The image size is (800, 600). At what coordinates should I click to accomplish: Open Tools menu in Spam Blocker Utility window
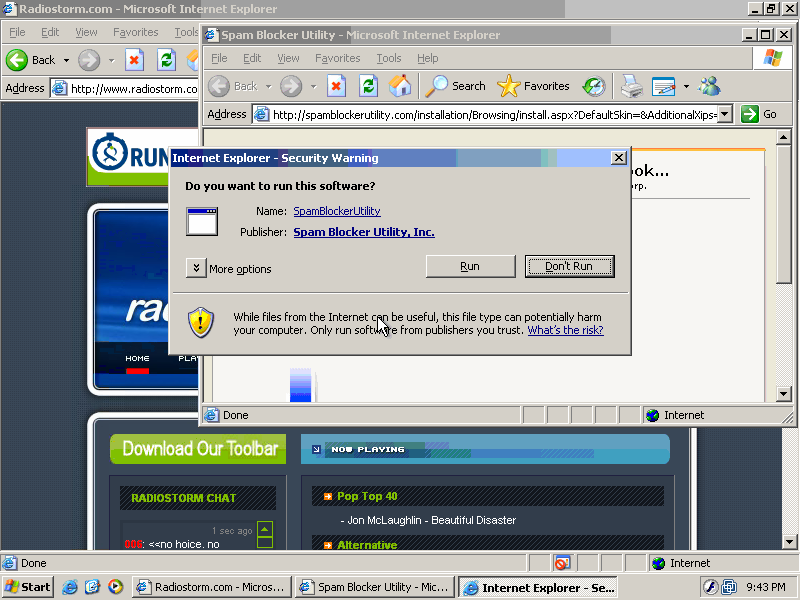point(389,58)
